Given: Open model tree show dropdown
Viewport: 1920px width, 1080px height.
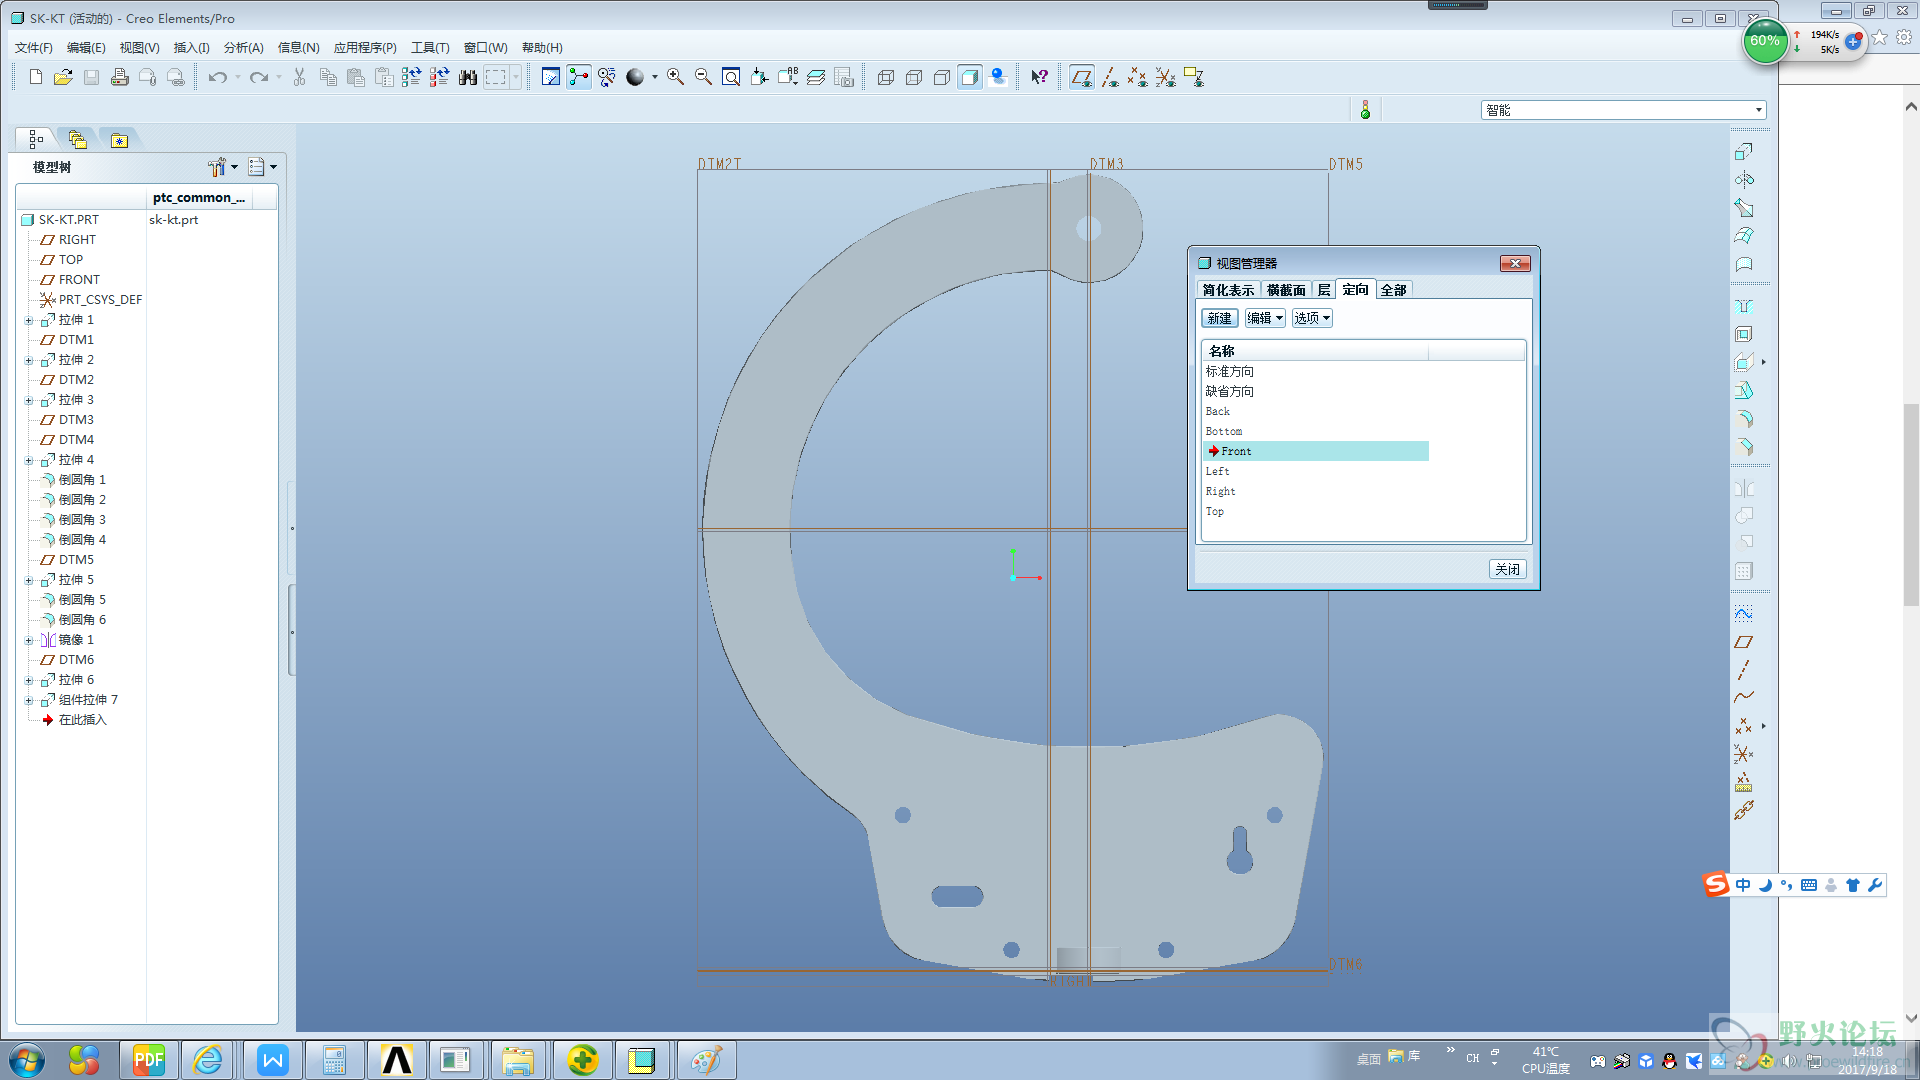Looking at the screenshot, I should click(x=262, y=167).
